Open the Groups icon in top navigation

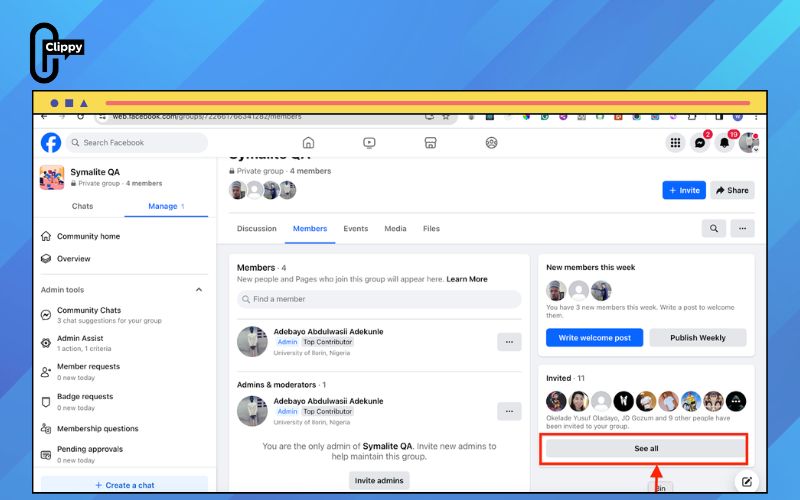pyautogui.click(x=491, y=142)
